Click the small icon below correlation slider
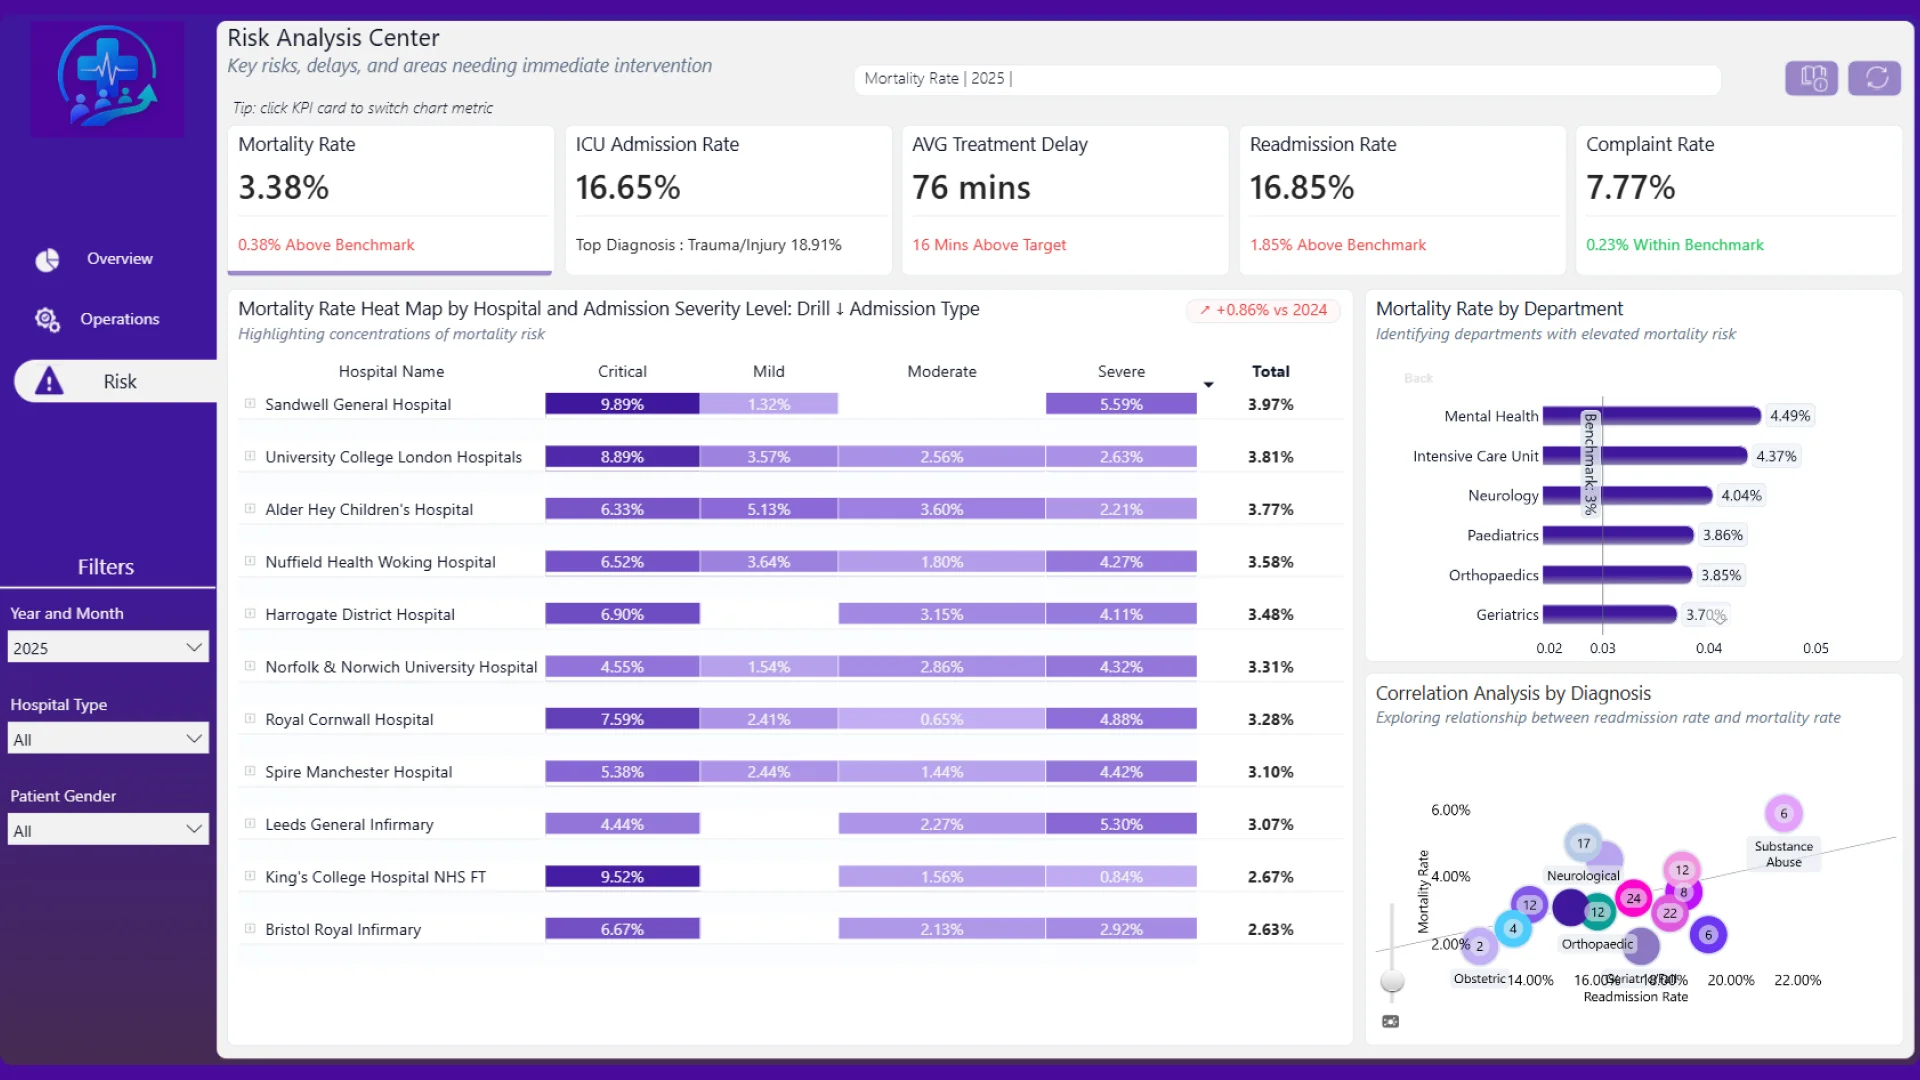1920x1080 pixels. [x=1390, y=1021]
